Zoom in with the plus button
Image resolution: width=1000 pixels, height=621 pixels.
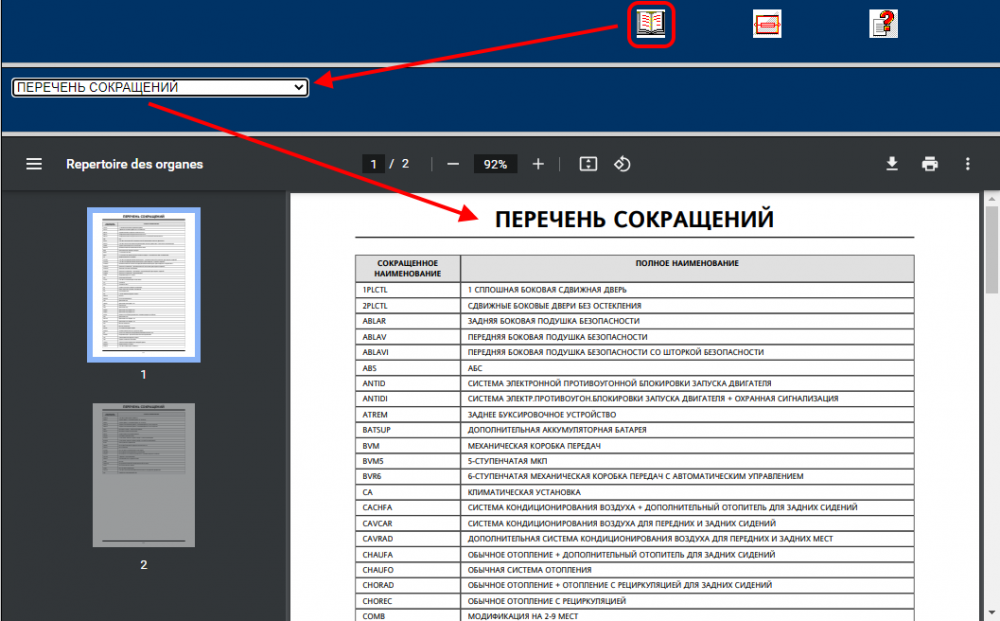(x=538, y=164)
